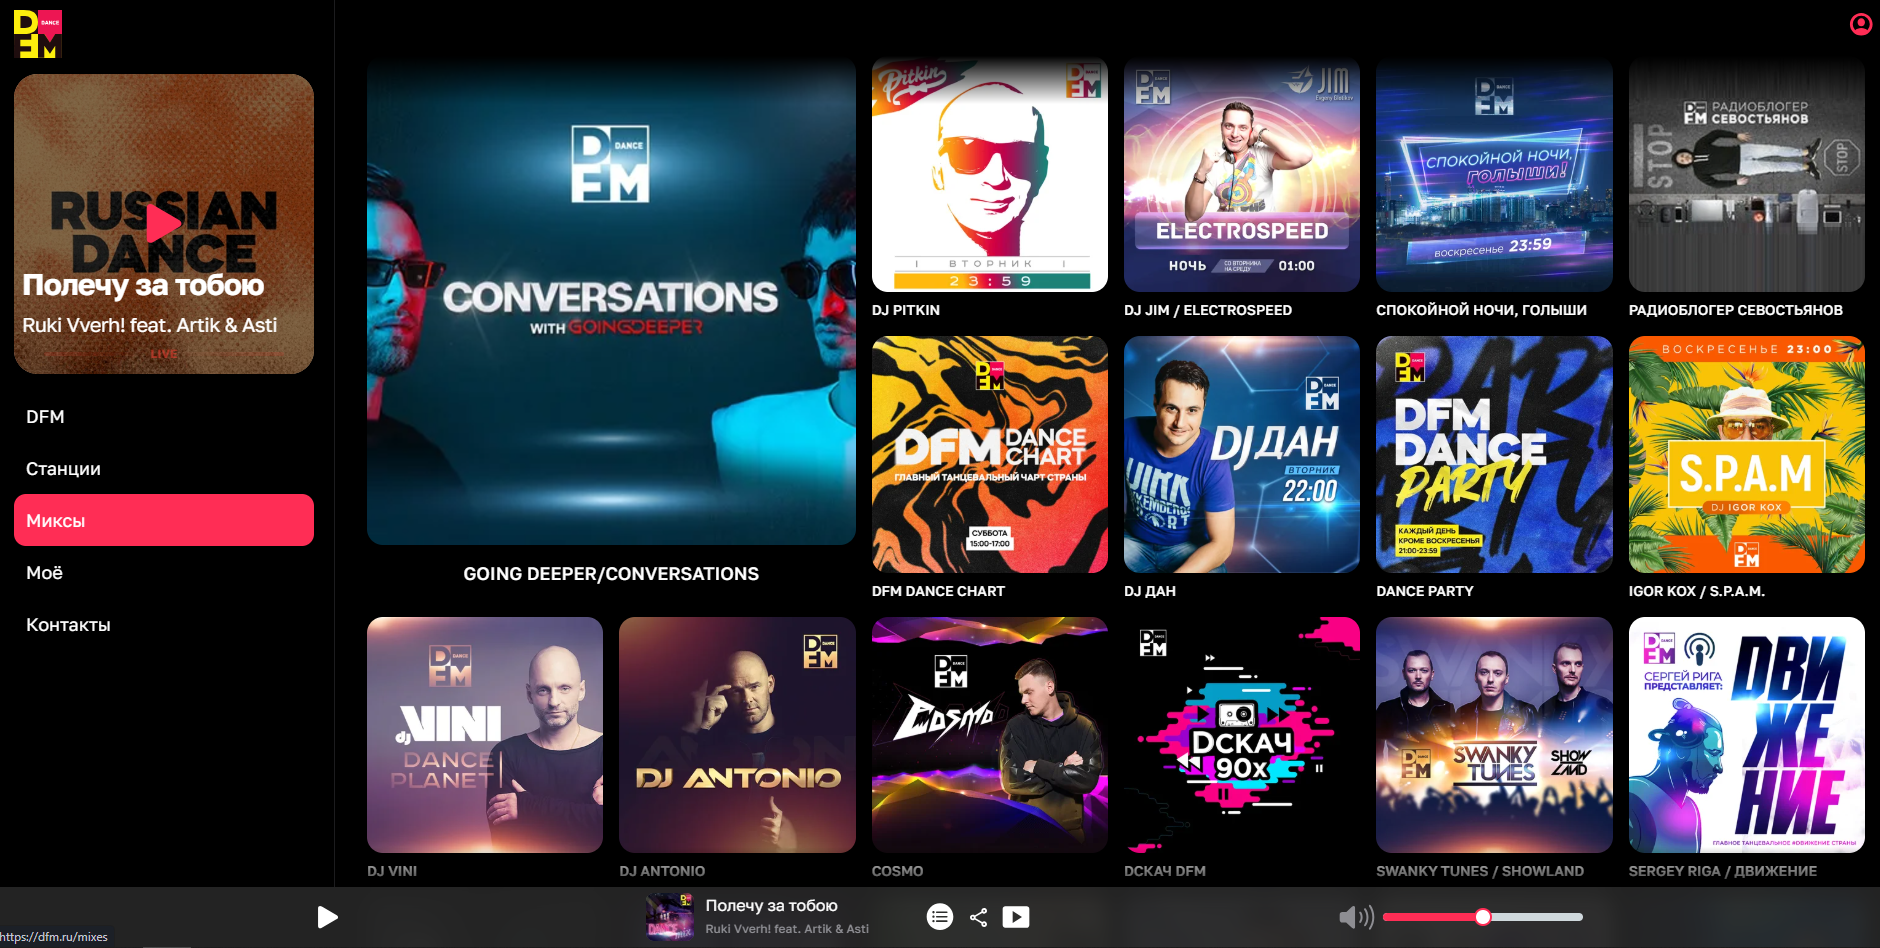Screen dimensions: 1880x948
Task: Open the Cosmo mix cover
Action: click(990, 735)
